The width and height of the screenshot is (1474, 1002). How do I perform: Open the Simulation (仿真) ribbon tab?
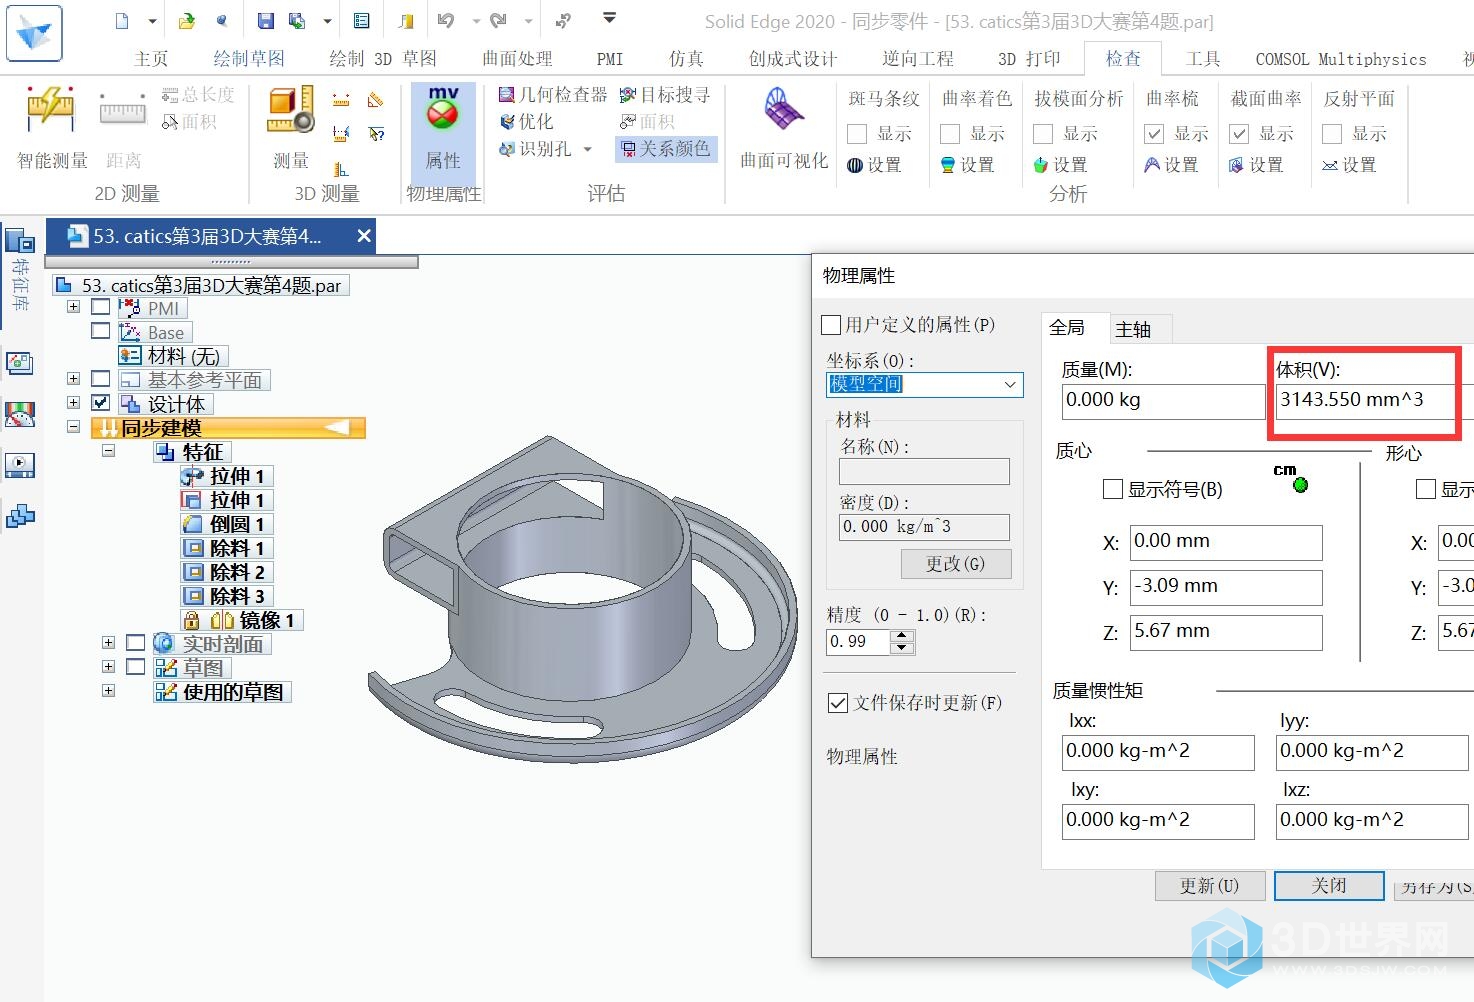(686, 59)
